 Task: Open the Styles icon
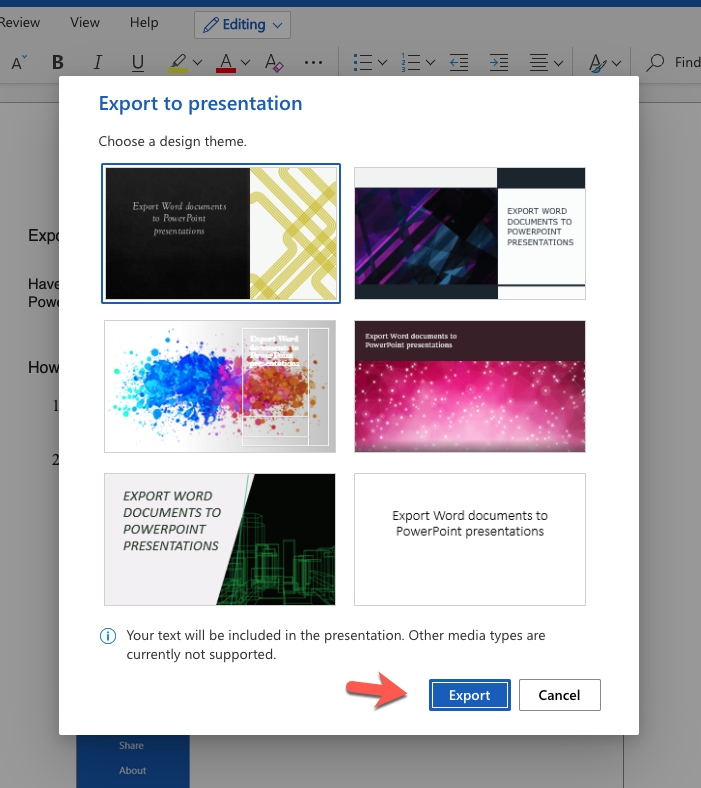[x=597, y=63]
